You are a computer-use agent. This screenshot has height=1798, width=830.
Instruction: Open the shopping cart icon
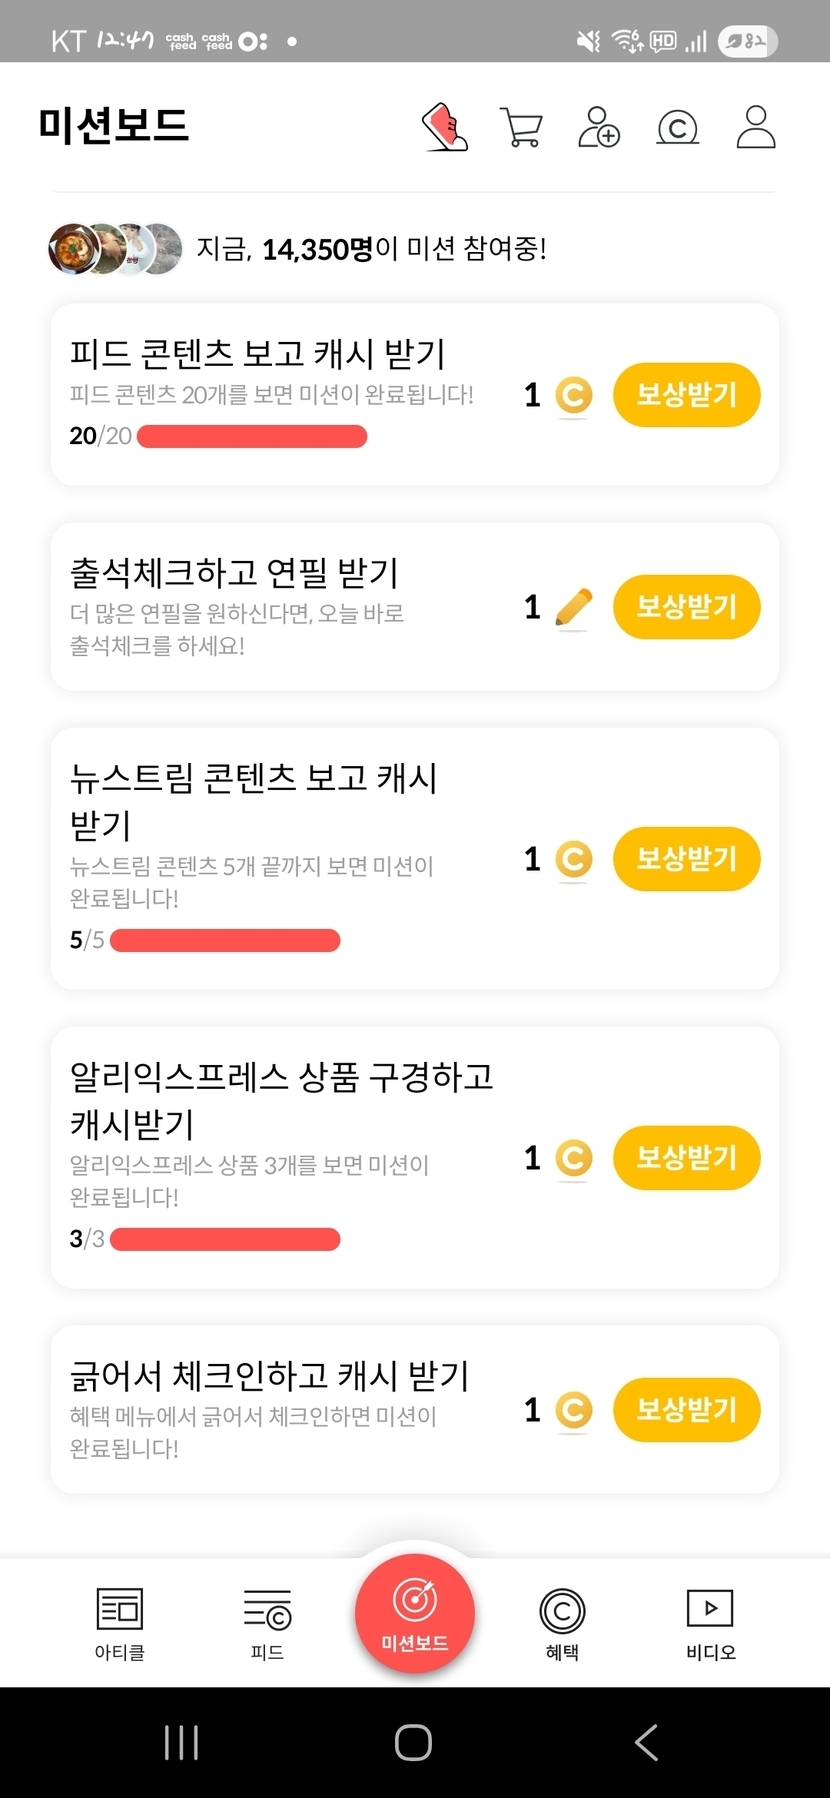click(521, 128)
